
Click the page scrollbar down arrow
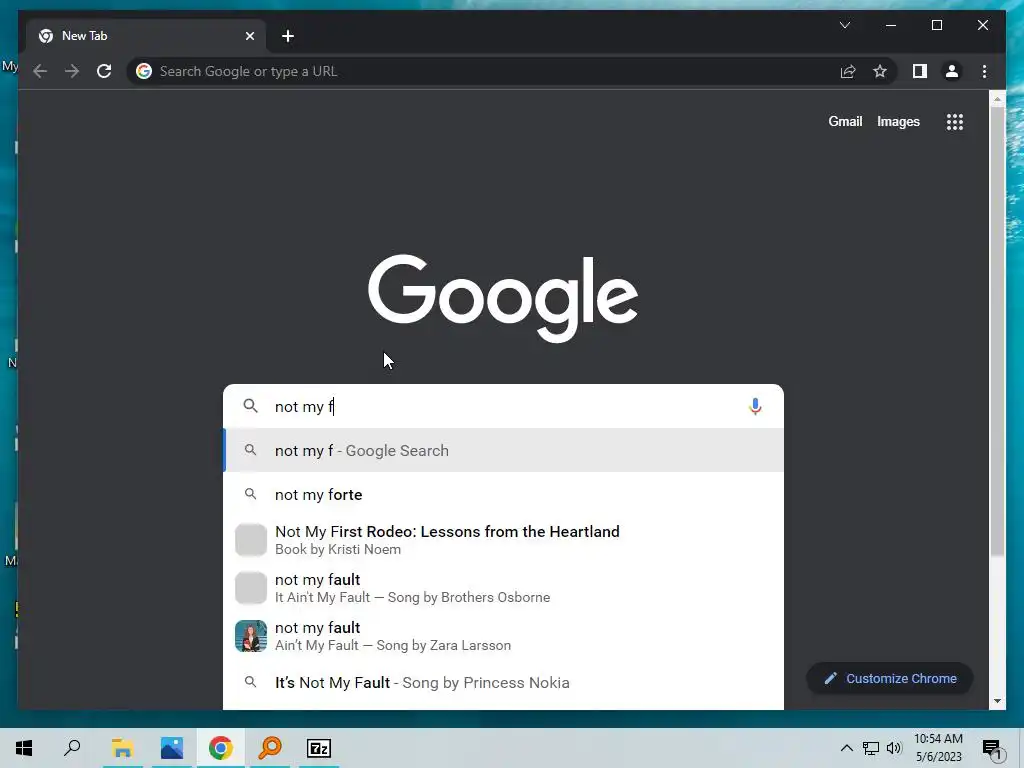pyautogui.click(x=997, y=701)
